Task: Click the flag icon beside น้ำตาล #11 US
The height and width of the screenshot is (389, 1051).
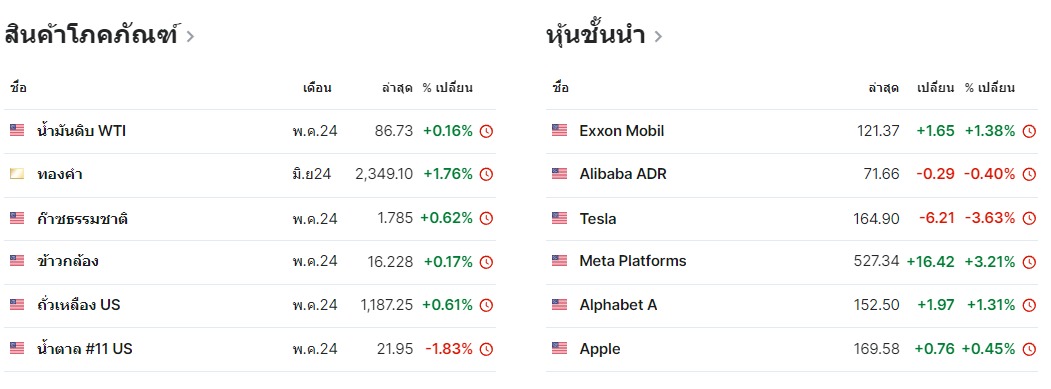Action: pos(17,349)
